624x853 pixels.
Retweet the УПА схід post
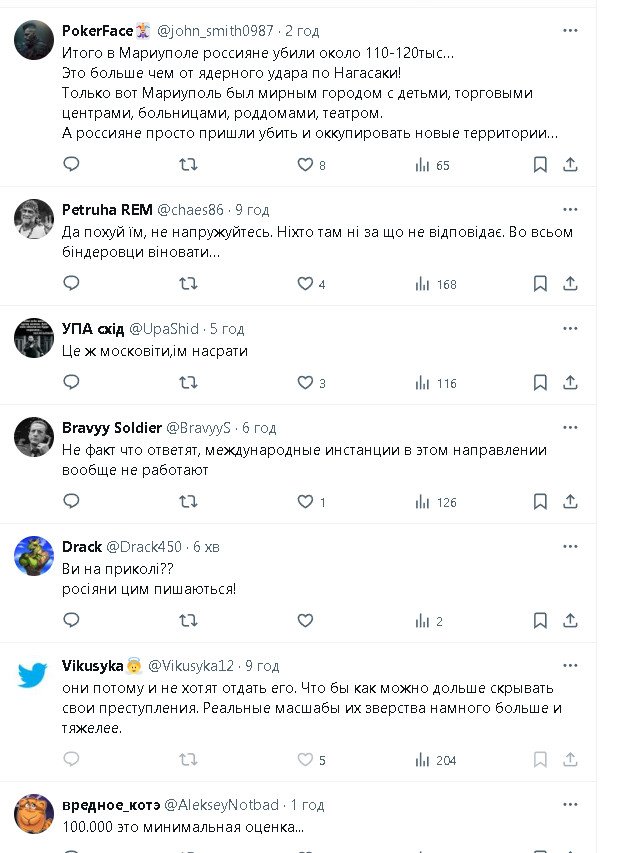tap(187, 383)
